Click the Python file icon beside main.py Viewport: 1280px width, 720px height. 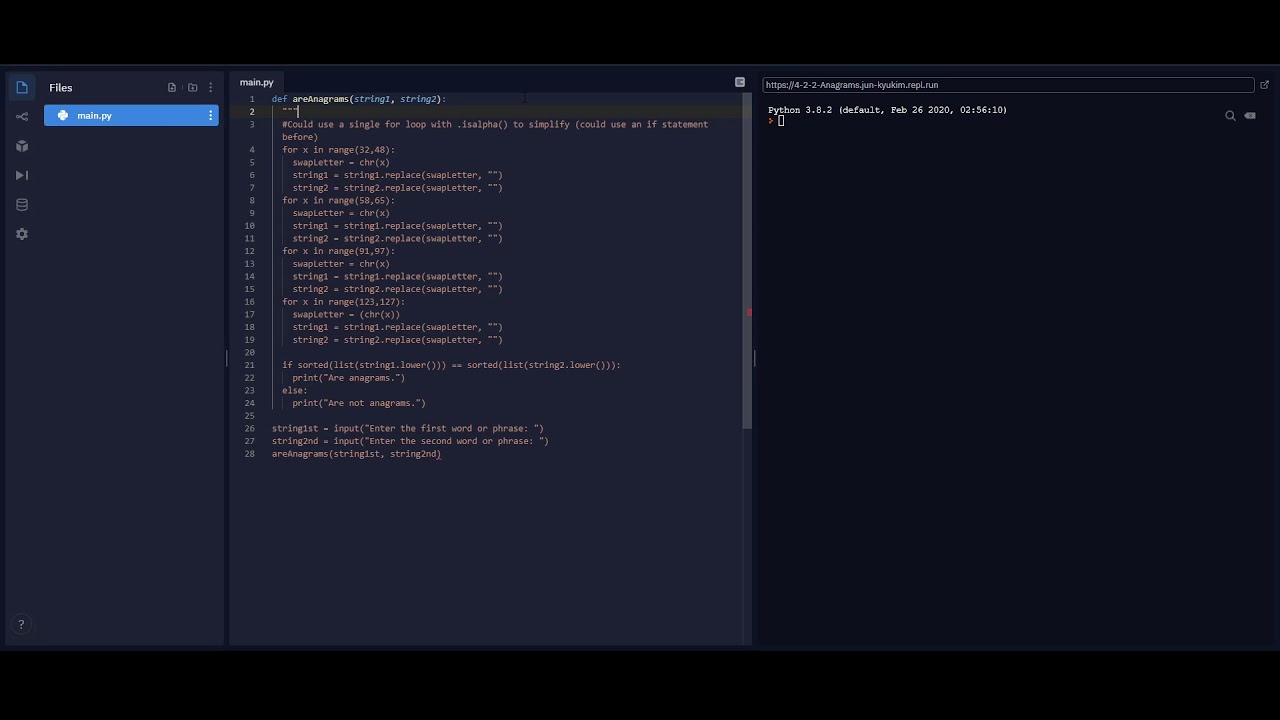(x=63, y=116)
